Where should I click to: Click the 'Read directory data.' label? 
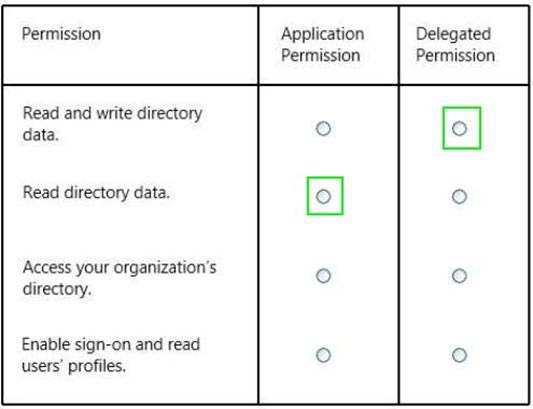click(96, 193)
